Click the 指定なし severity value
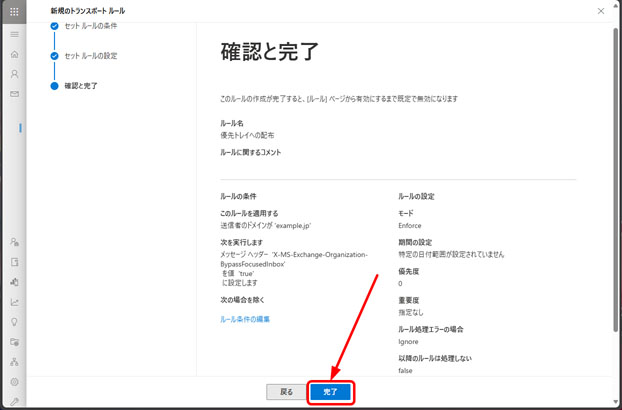 pos(411,312)
